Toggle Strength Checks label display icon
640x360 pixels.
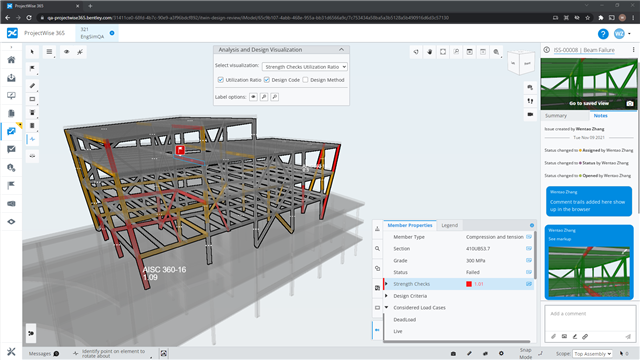point(529,284)
